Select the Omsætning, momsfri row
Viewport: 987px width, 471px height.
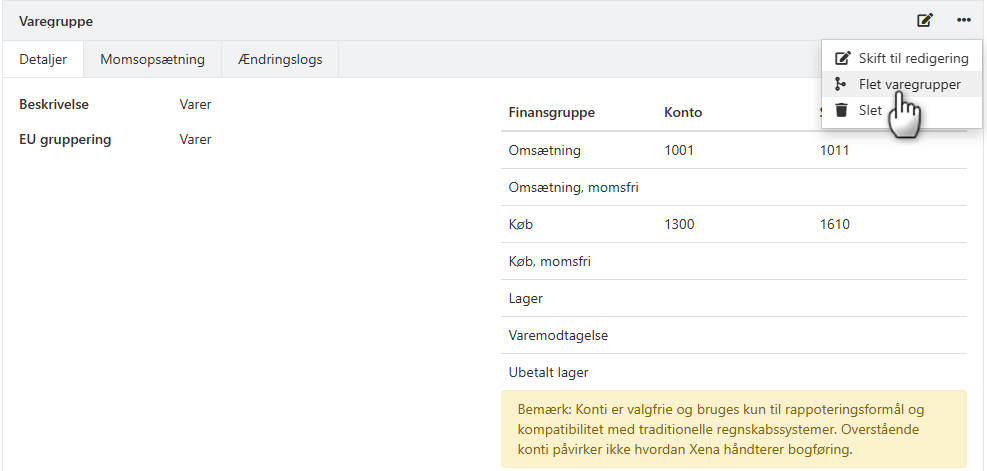[x=573, y=187]
